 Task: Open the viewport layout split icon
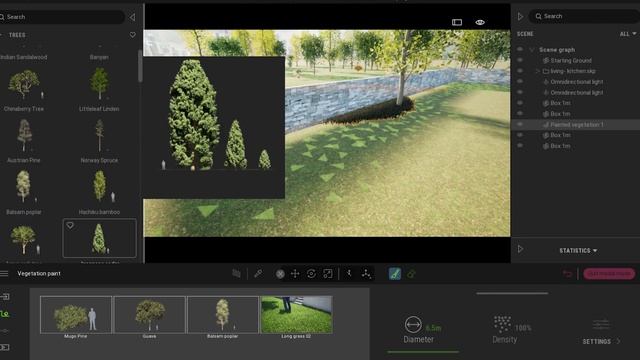pyautogui.click(x=457, y=22)
